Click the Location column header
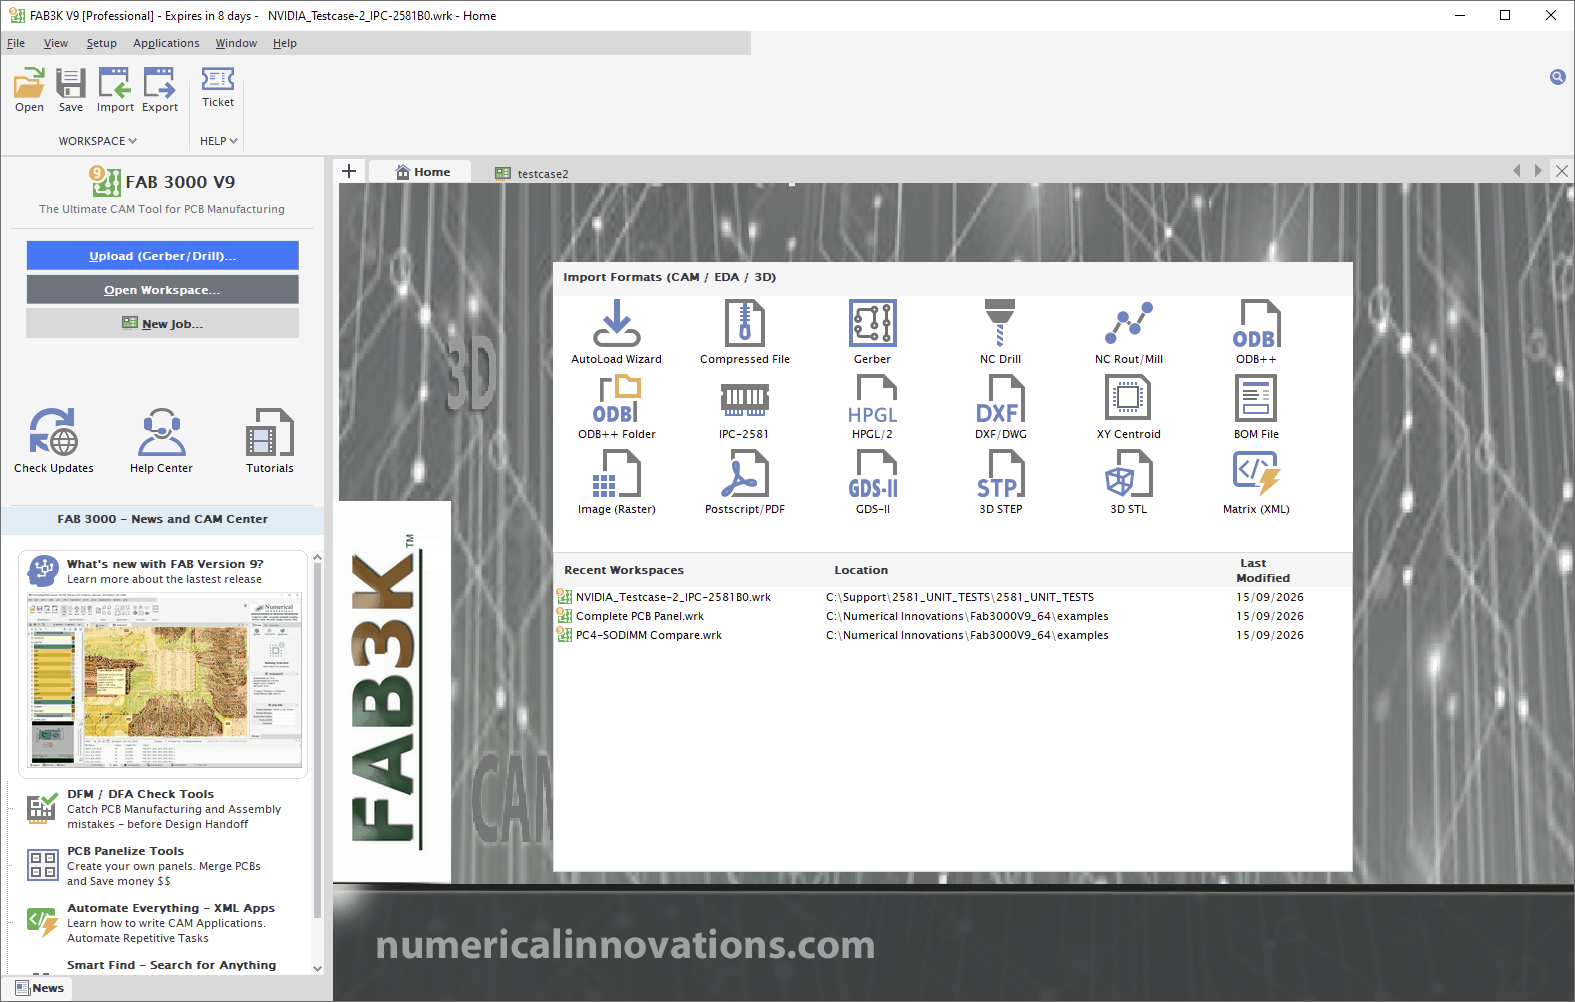Viewport: 1575px width, 1002px height. pos(861,570)
